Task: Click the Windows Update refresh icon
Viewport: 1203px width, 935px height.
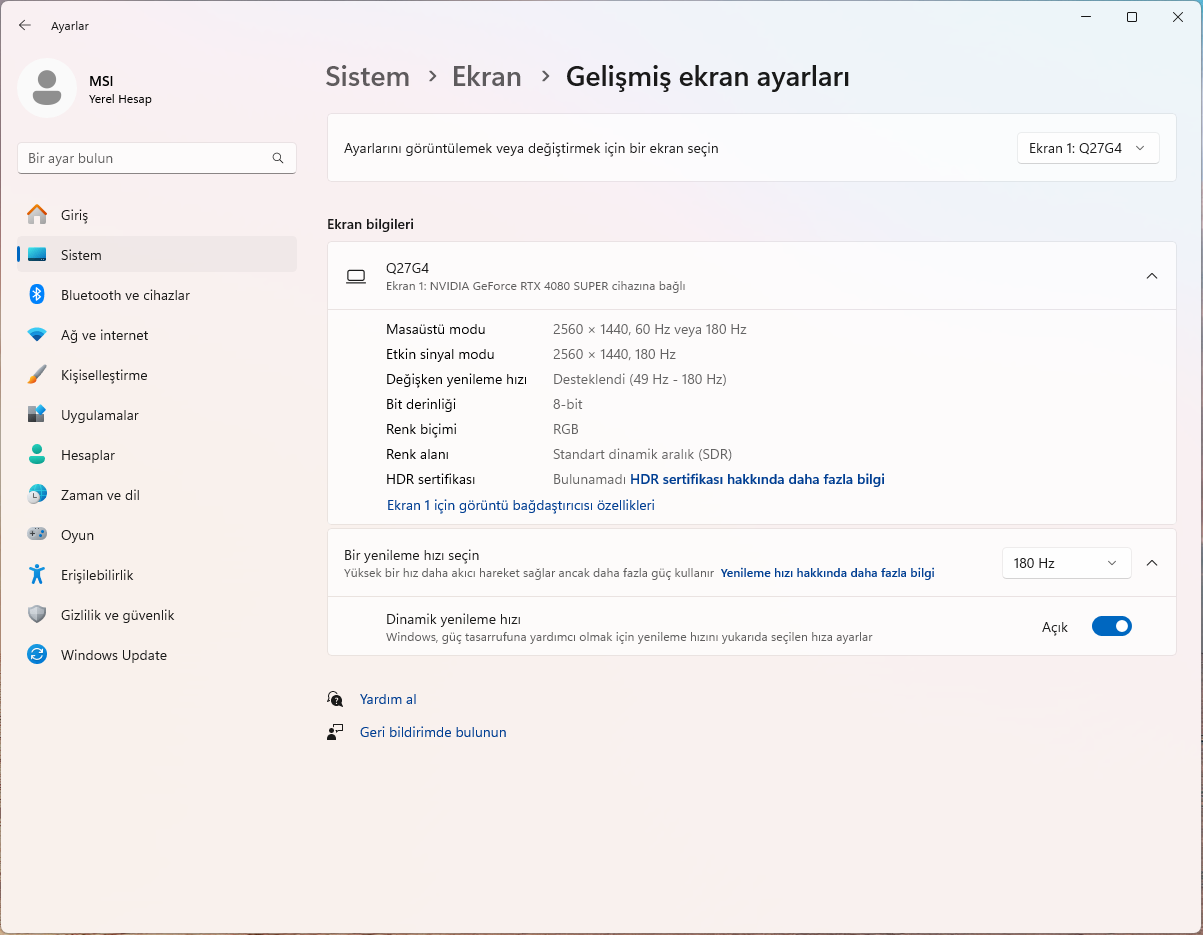Action: pyautogui.click(x=37, y=655)
